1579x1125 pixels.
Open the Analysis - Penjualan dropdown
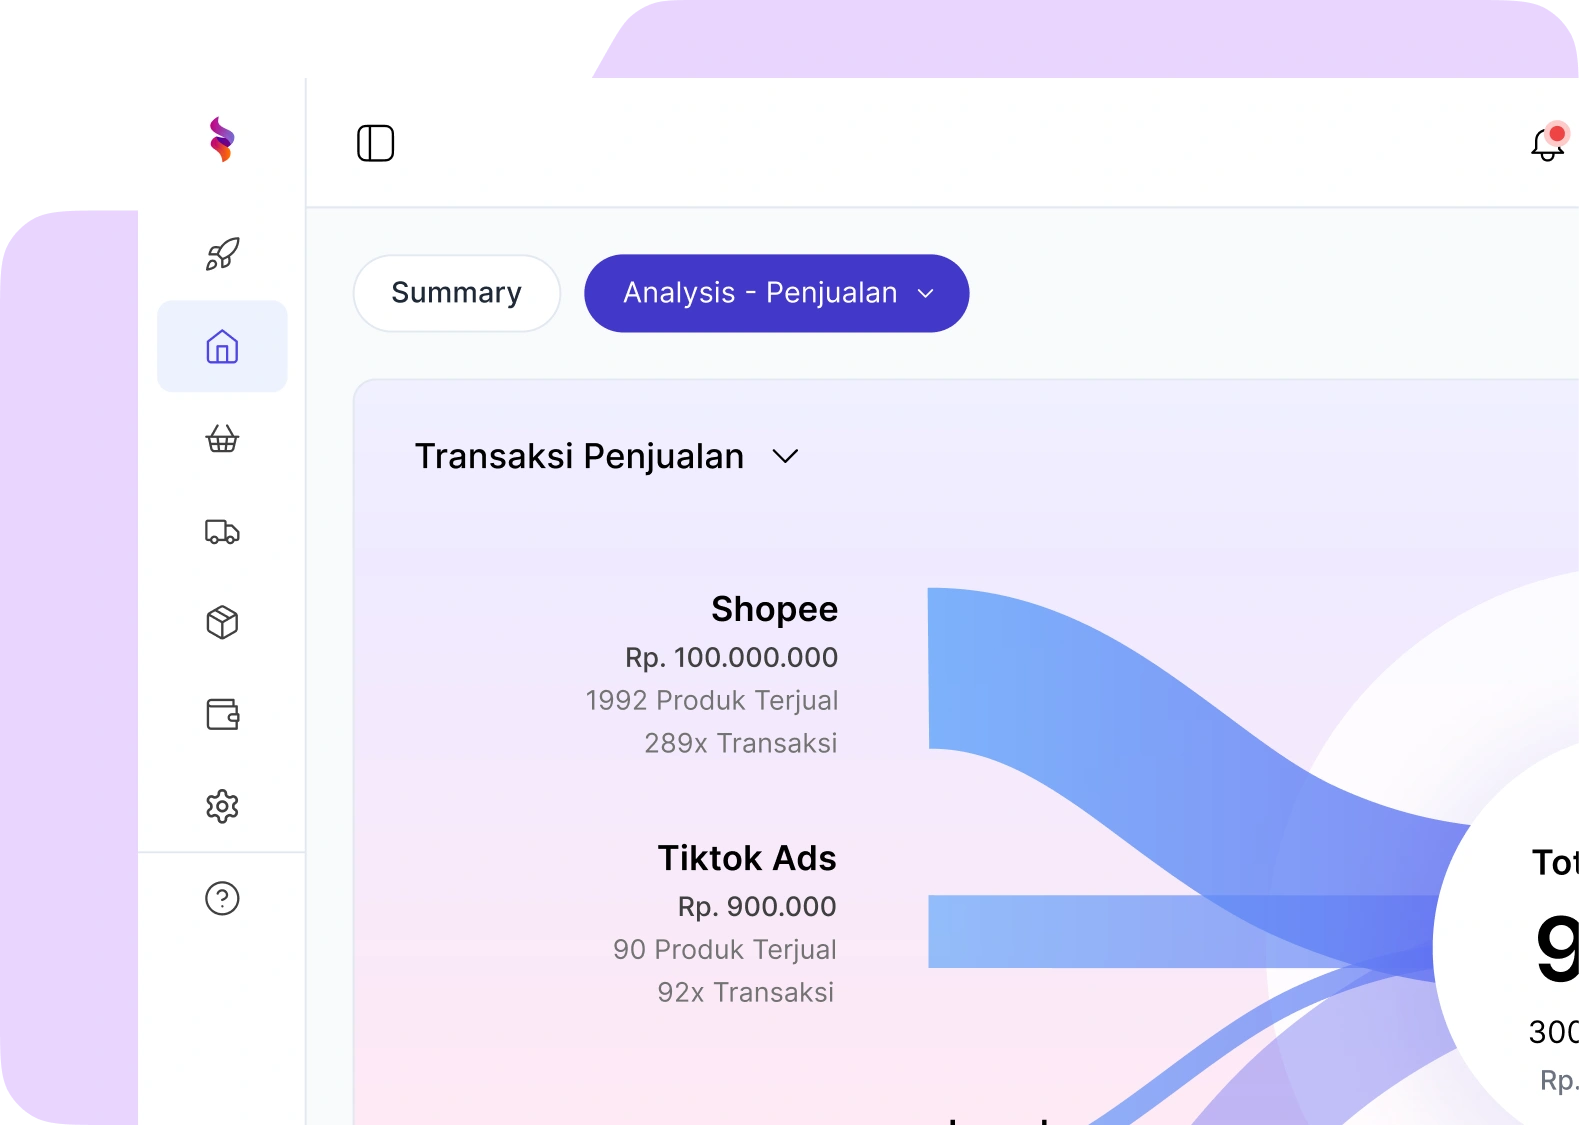[x=777, y=293]
